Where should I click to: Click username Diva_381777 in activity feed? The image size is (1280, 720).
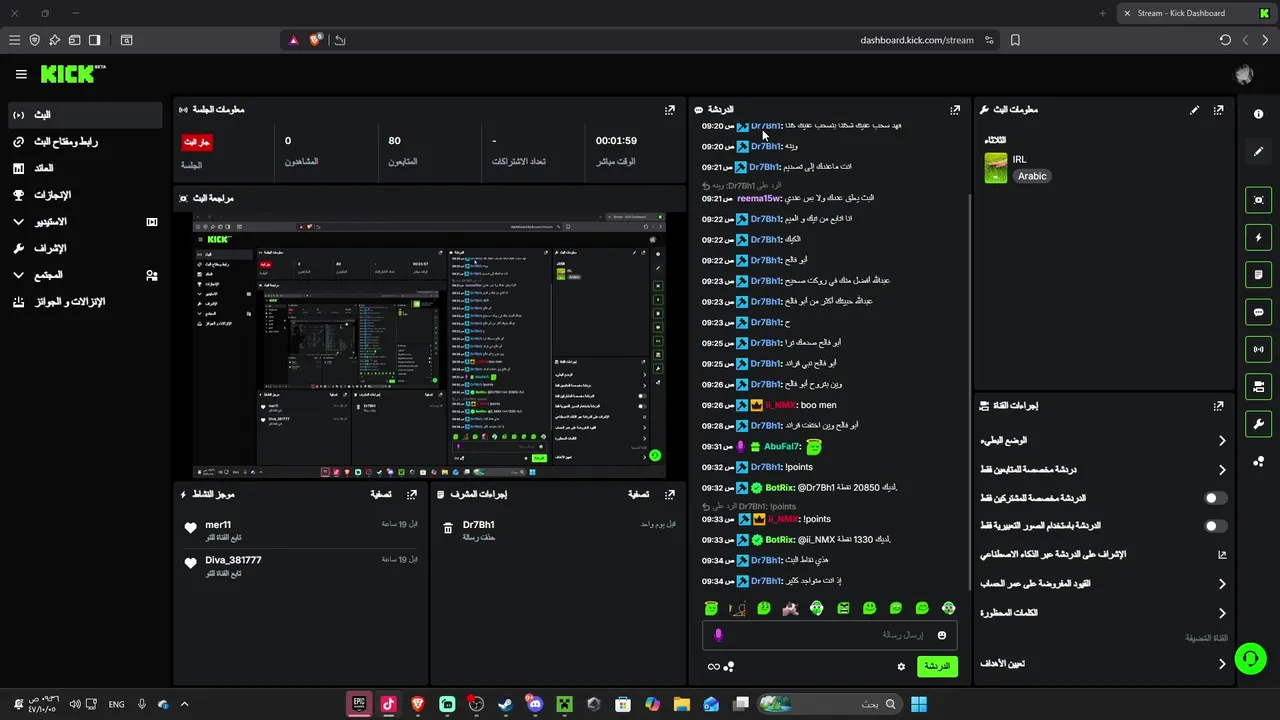[233, 560]
